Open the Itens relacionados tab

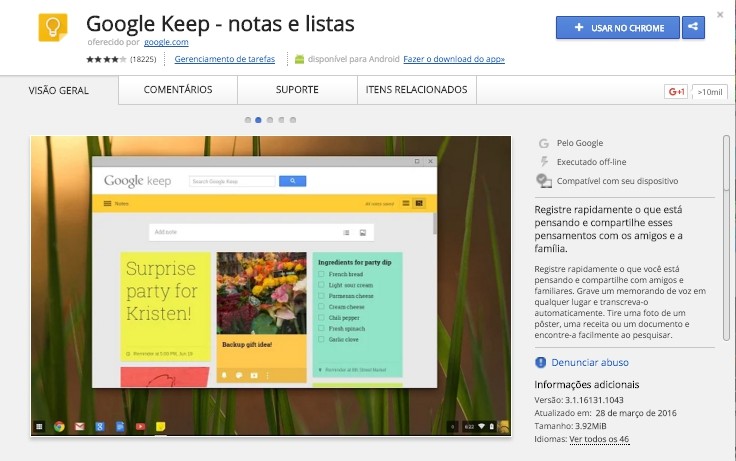coord(414,90)
